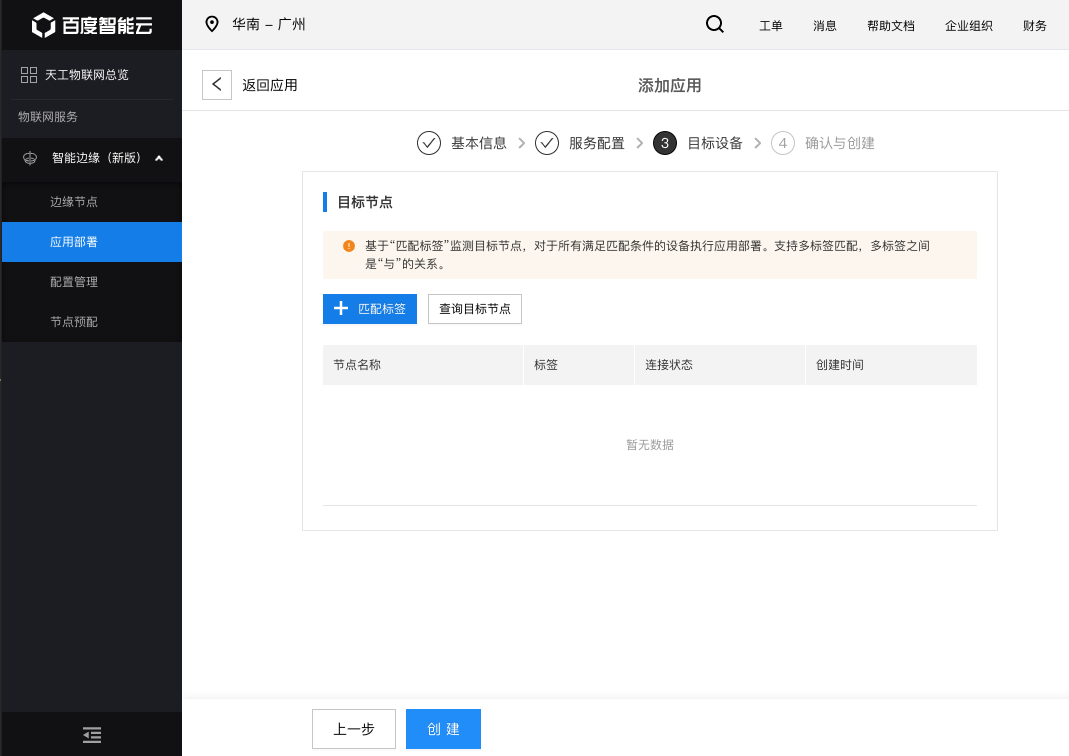
Task: Click the 查询目标节点 button
Action: click(475, 309)
